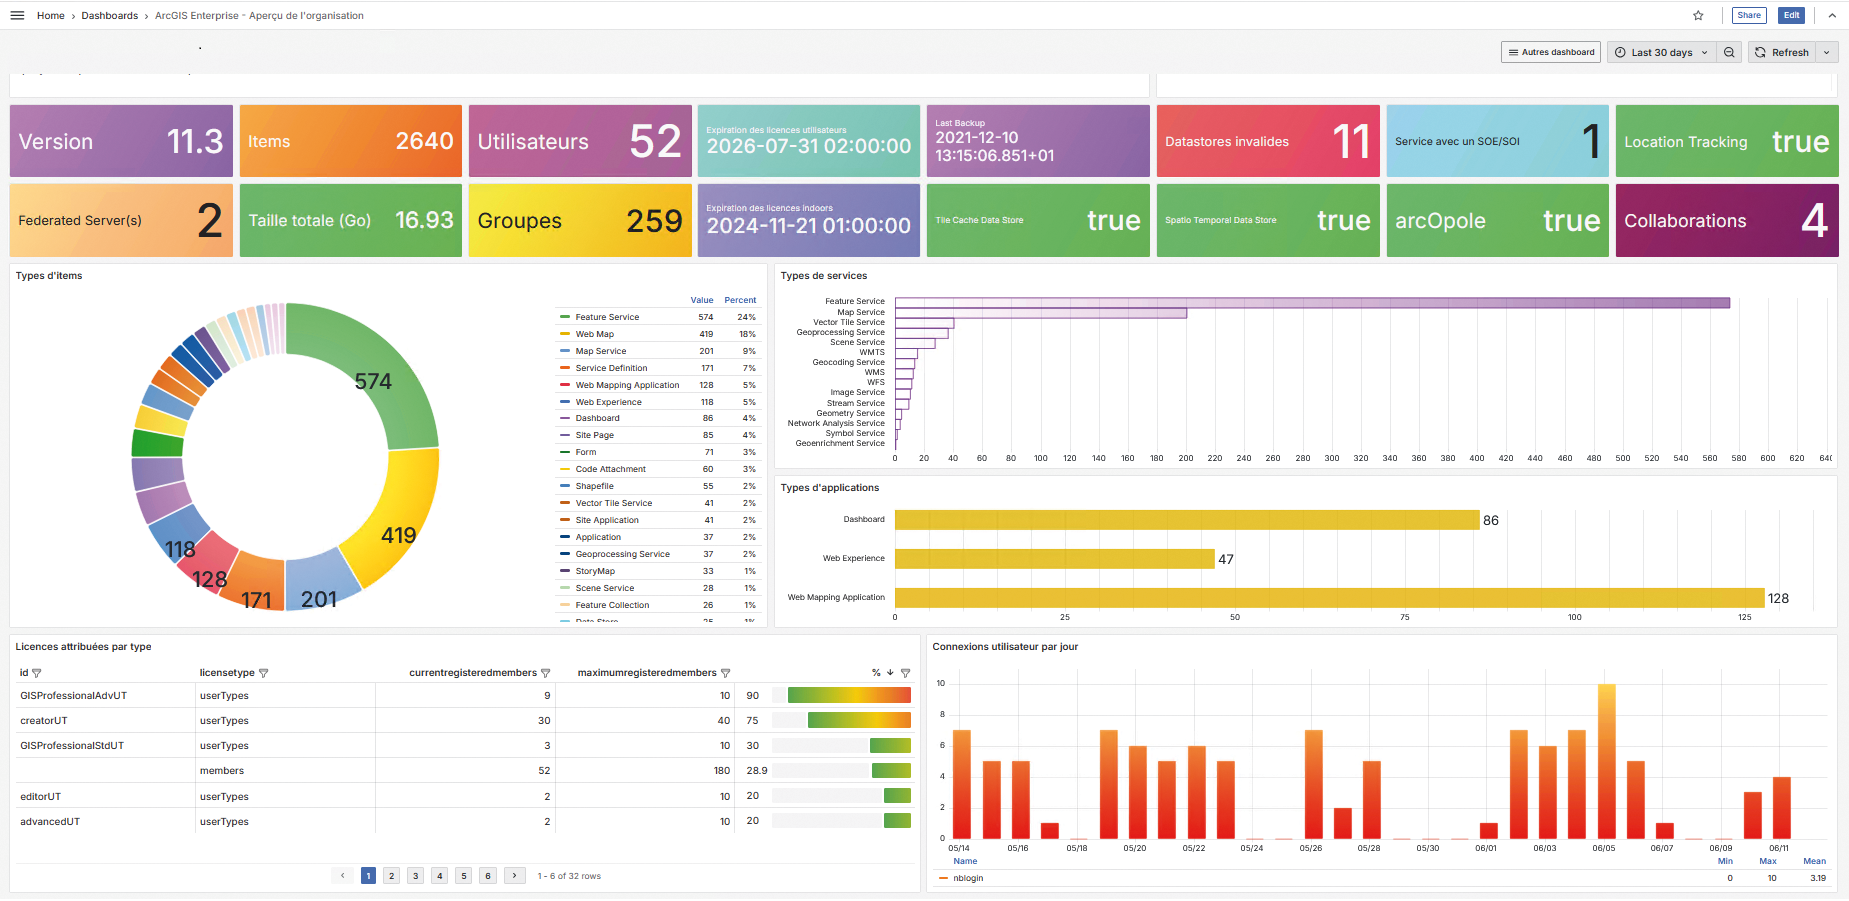
Task: Open the hamburger navigation menu
Action: (17, 15)
